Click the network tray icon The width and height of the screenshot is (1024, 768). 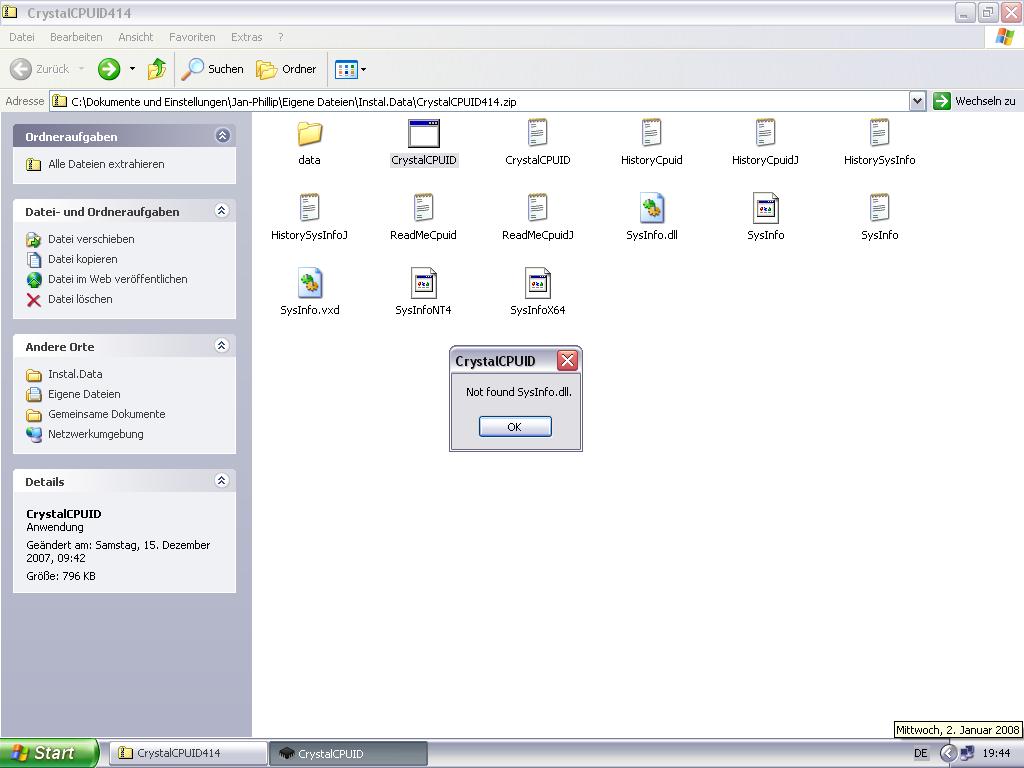pyautogui.click(x=967, y=753)
